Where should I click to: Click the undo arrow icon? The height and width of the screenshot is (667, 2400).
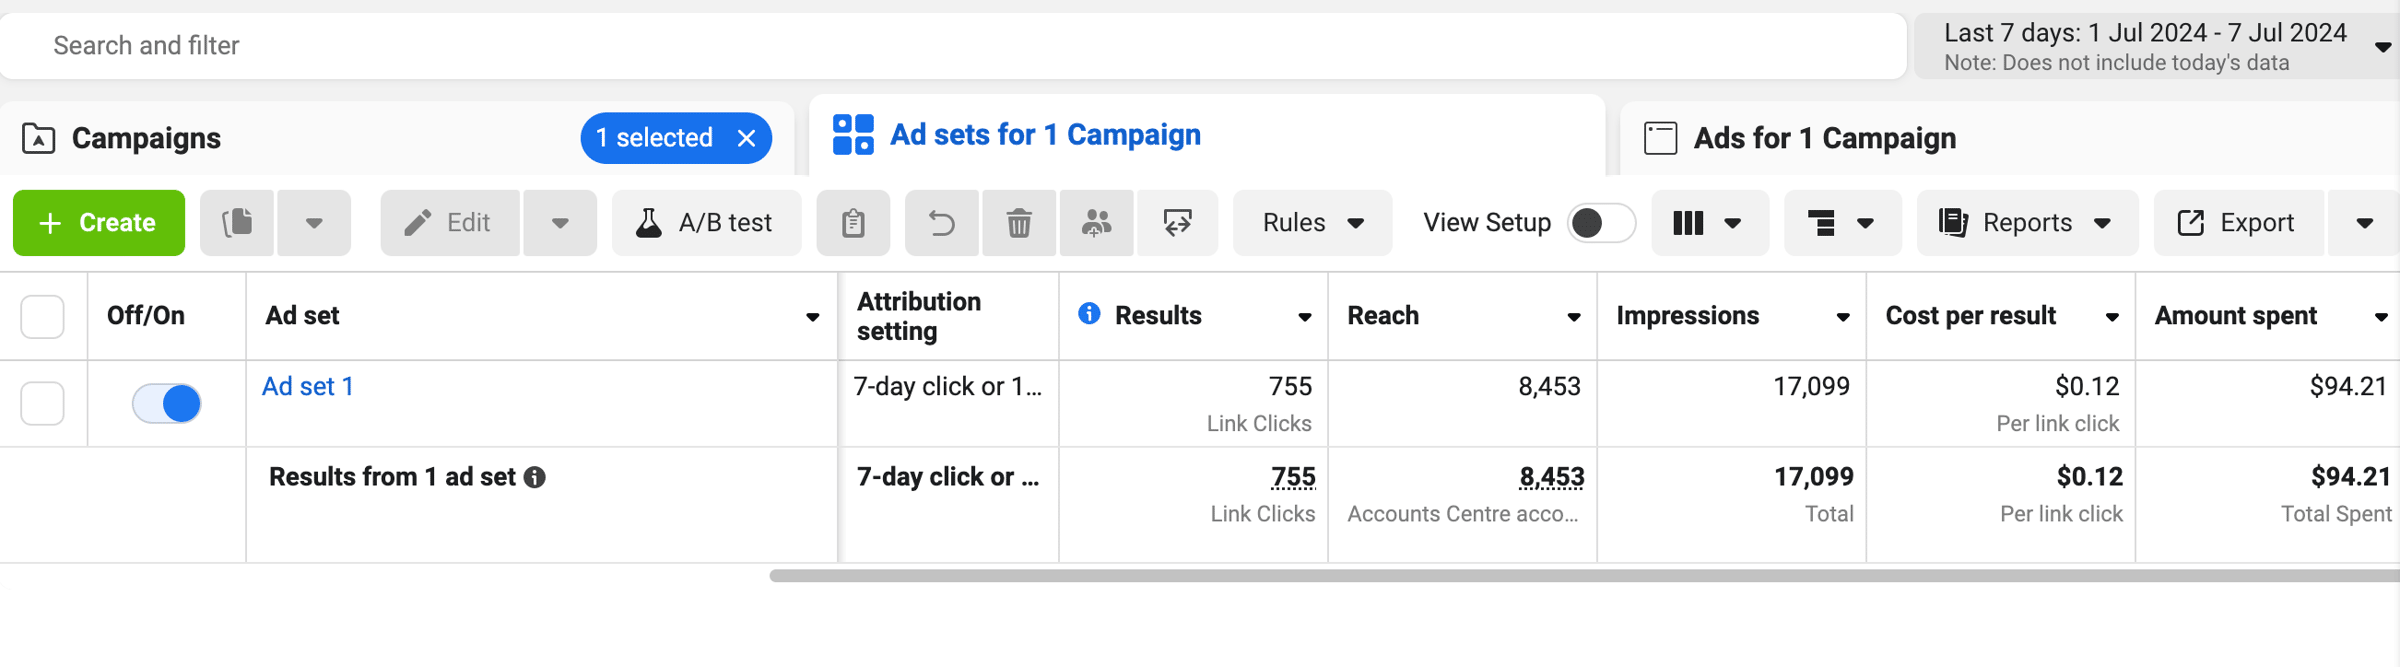pyautogui.click(x=941, y=222)
